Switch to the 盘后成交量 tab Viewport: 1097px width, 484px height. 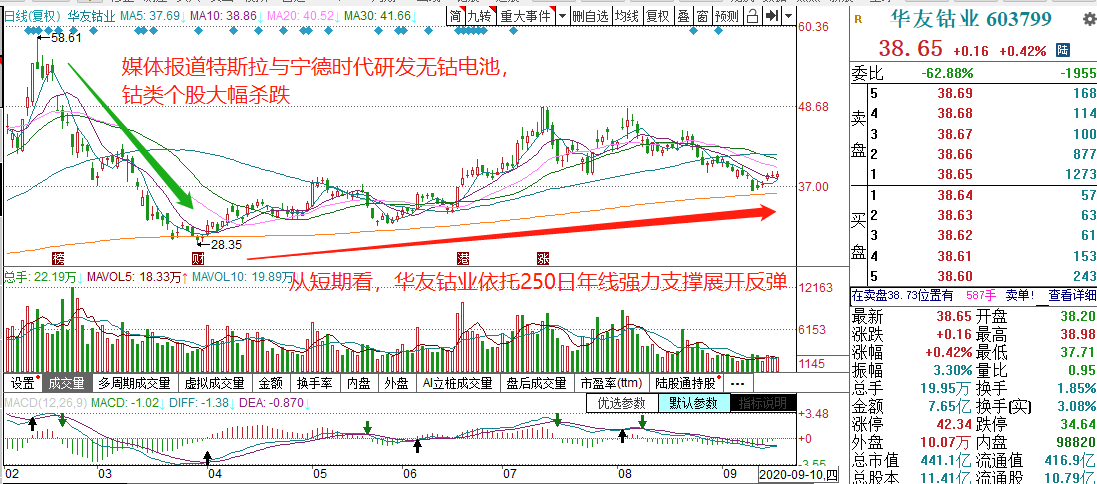pos(536,383)
